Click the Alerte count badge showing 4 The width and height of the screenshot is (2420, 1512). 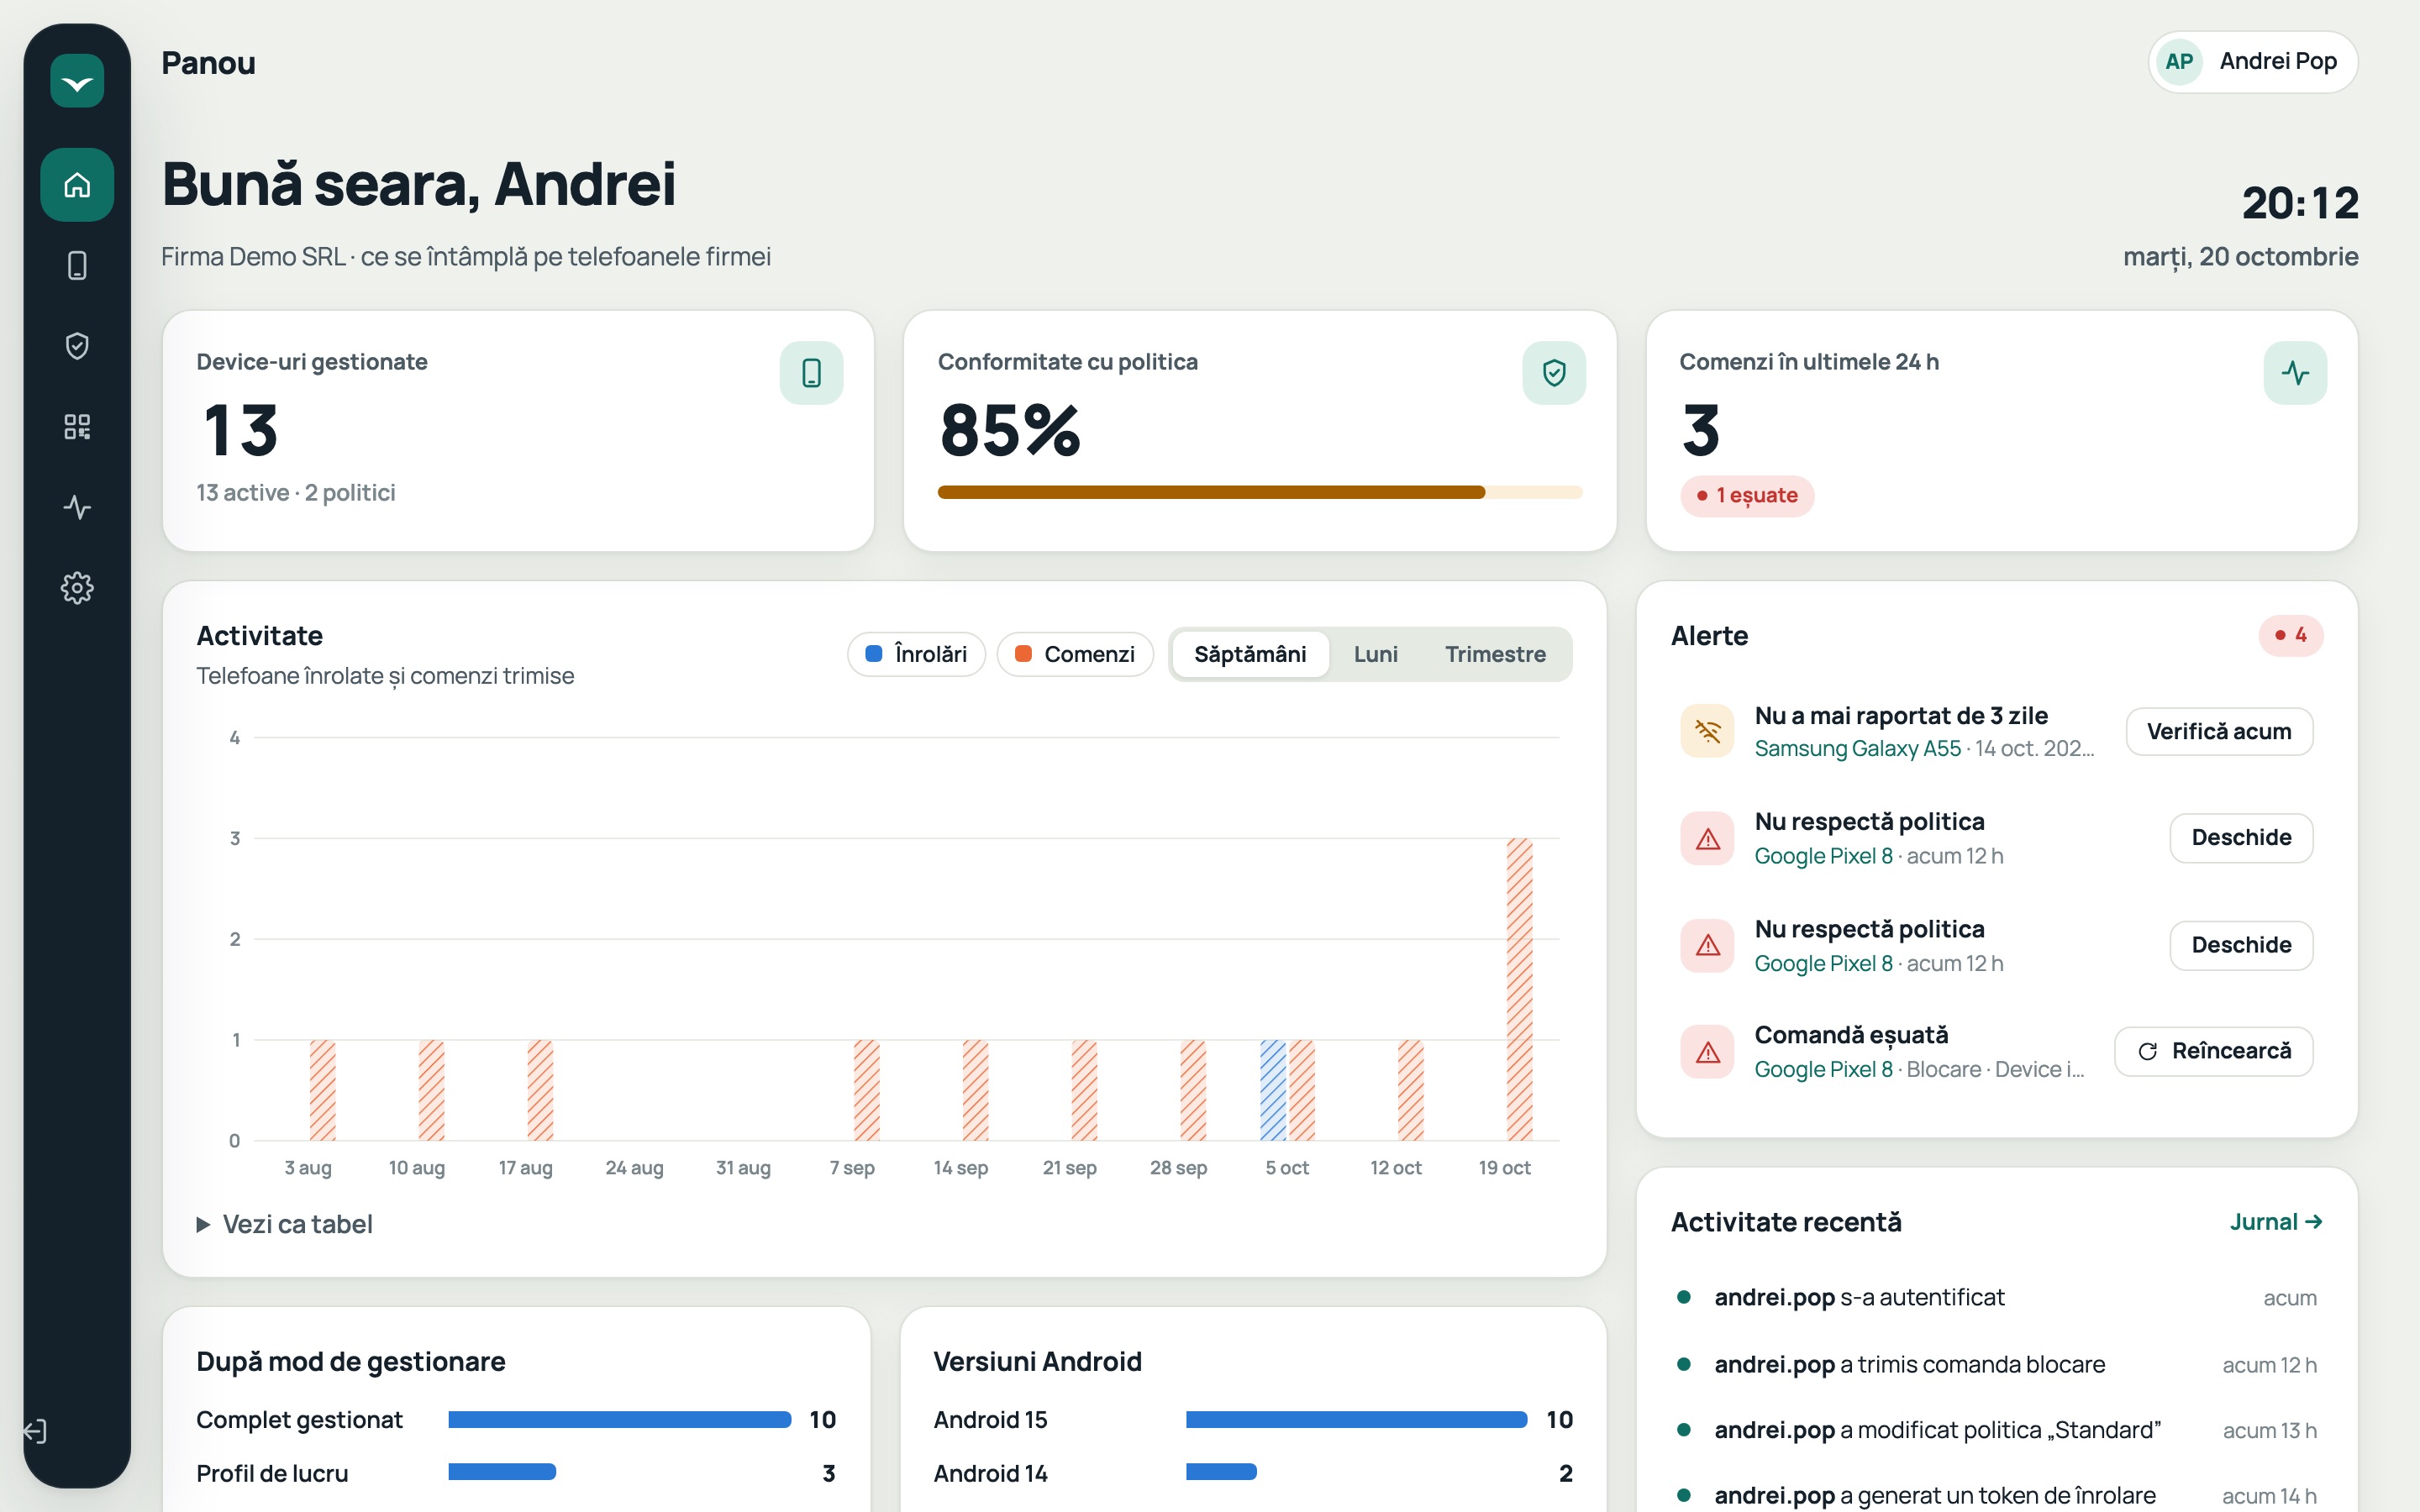point(2290,636)
